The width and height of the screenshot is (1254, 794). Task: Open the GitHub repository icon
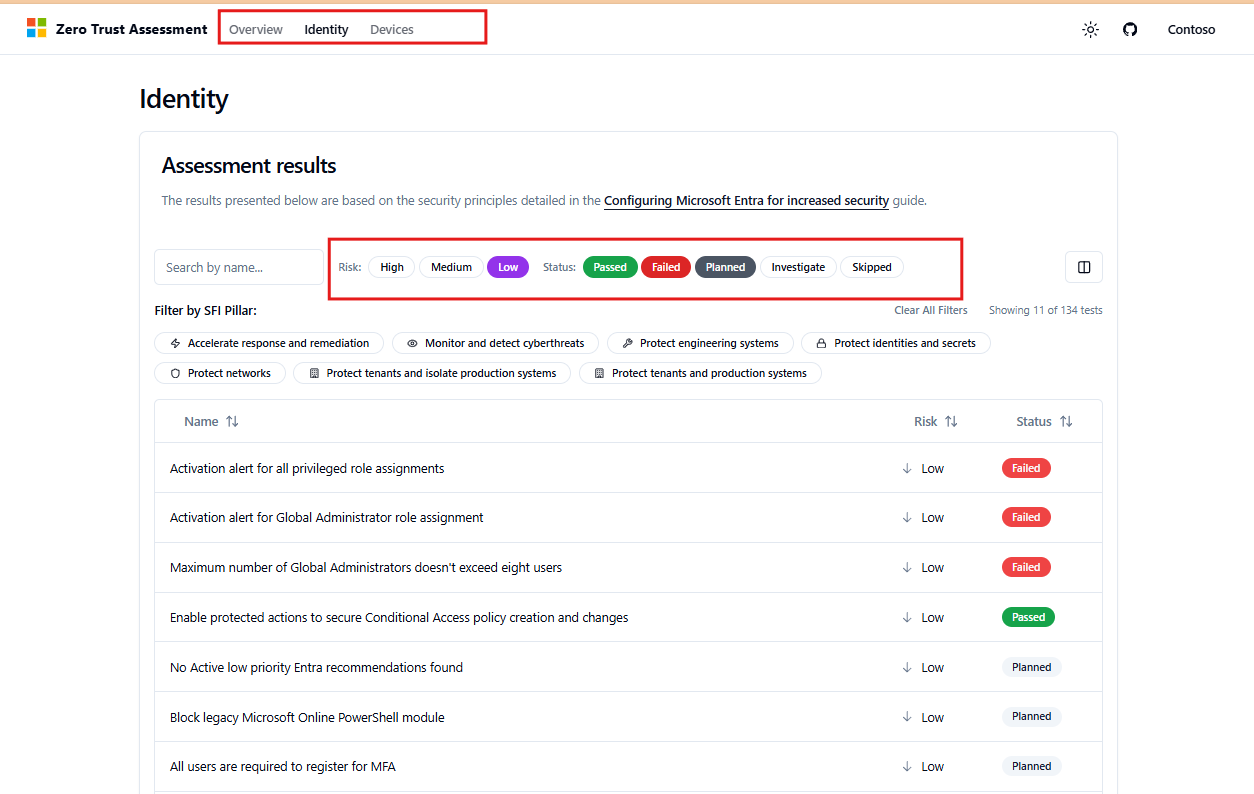(1130, 29)
